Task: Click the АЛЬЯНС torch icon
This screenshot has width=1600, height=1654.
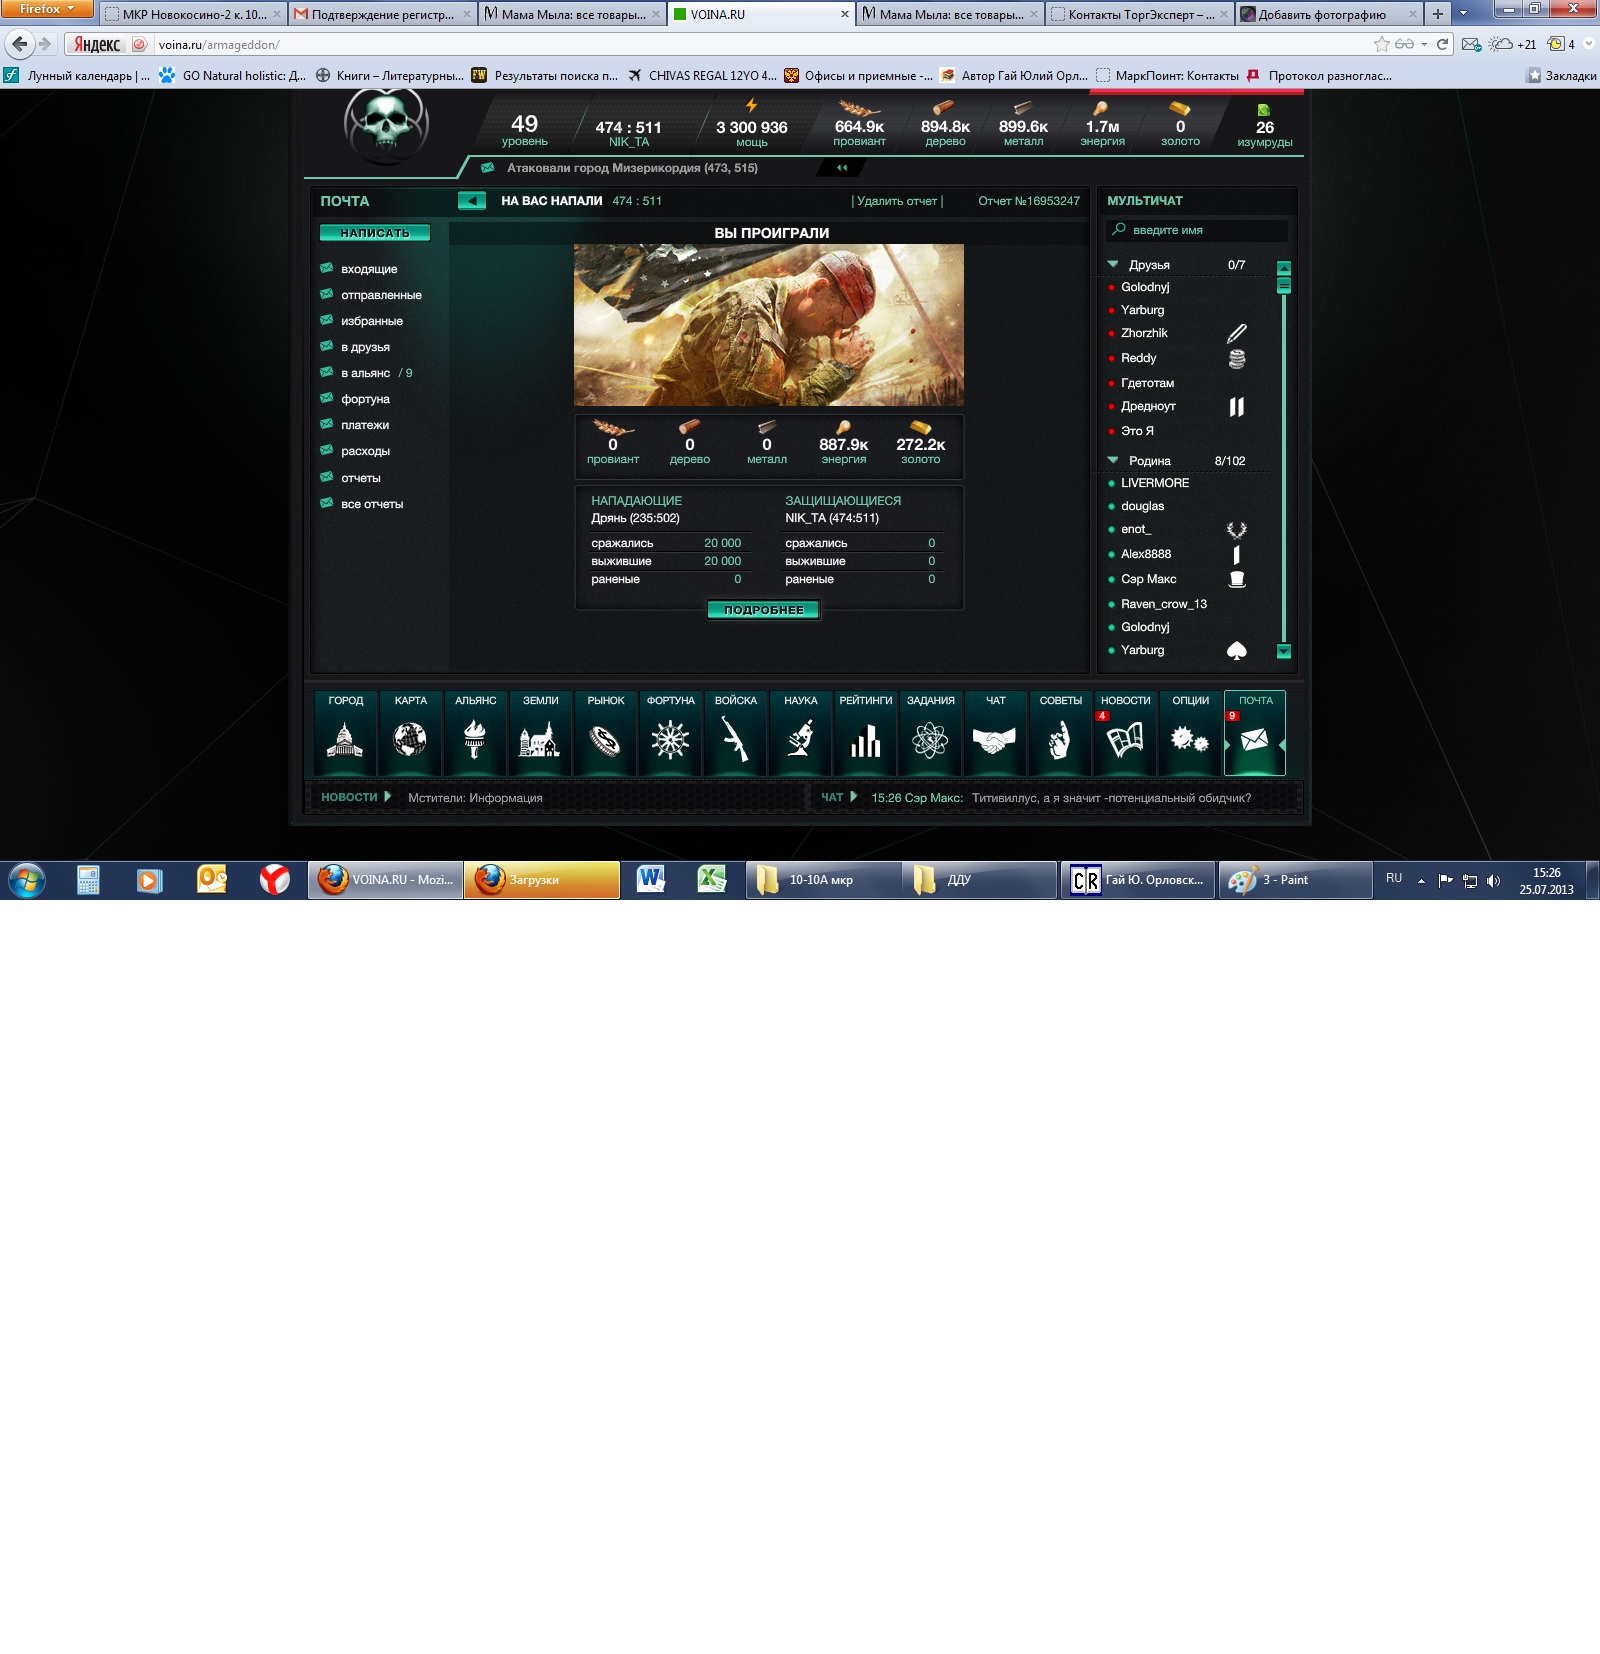Action: point(475,739)
